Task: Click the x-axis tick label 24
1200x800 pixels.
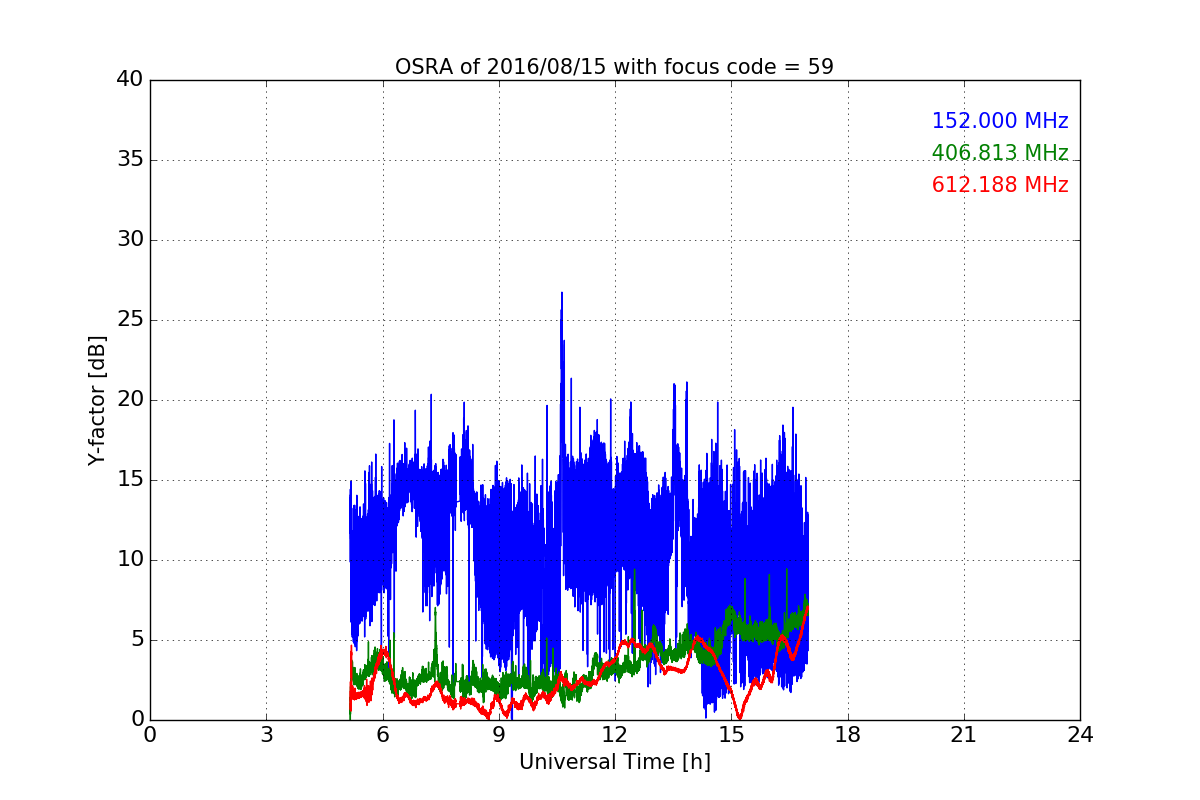Action: click(x=1080, y=734)
